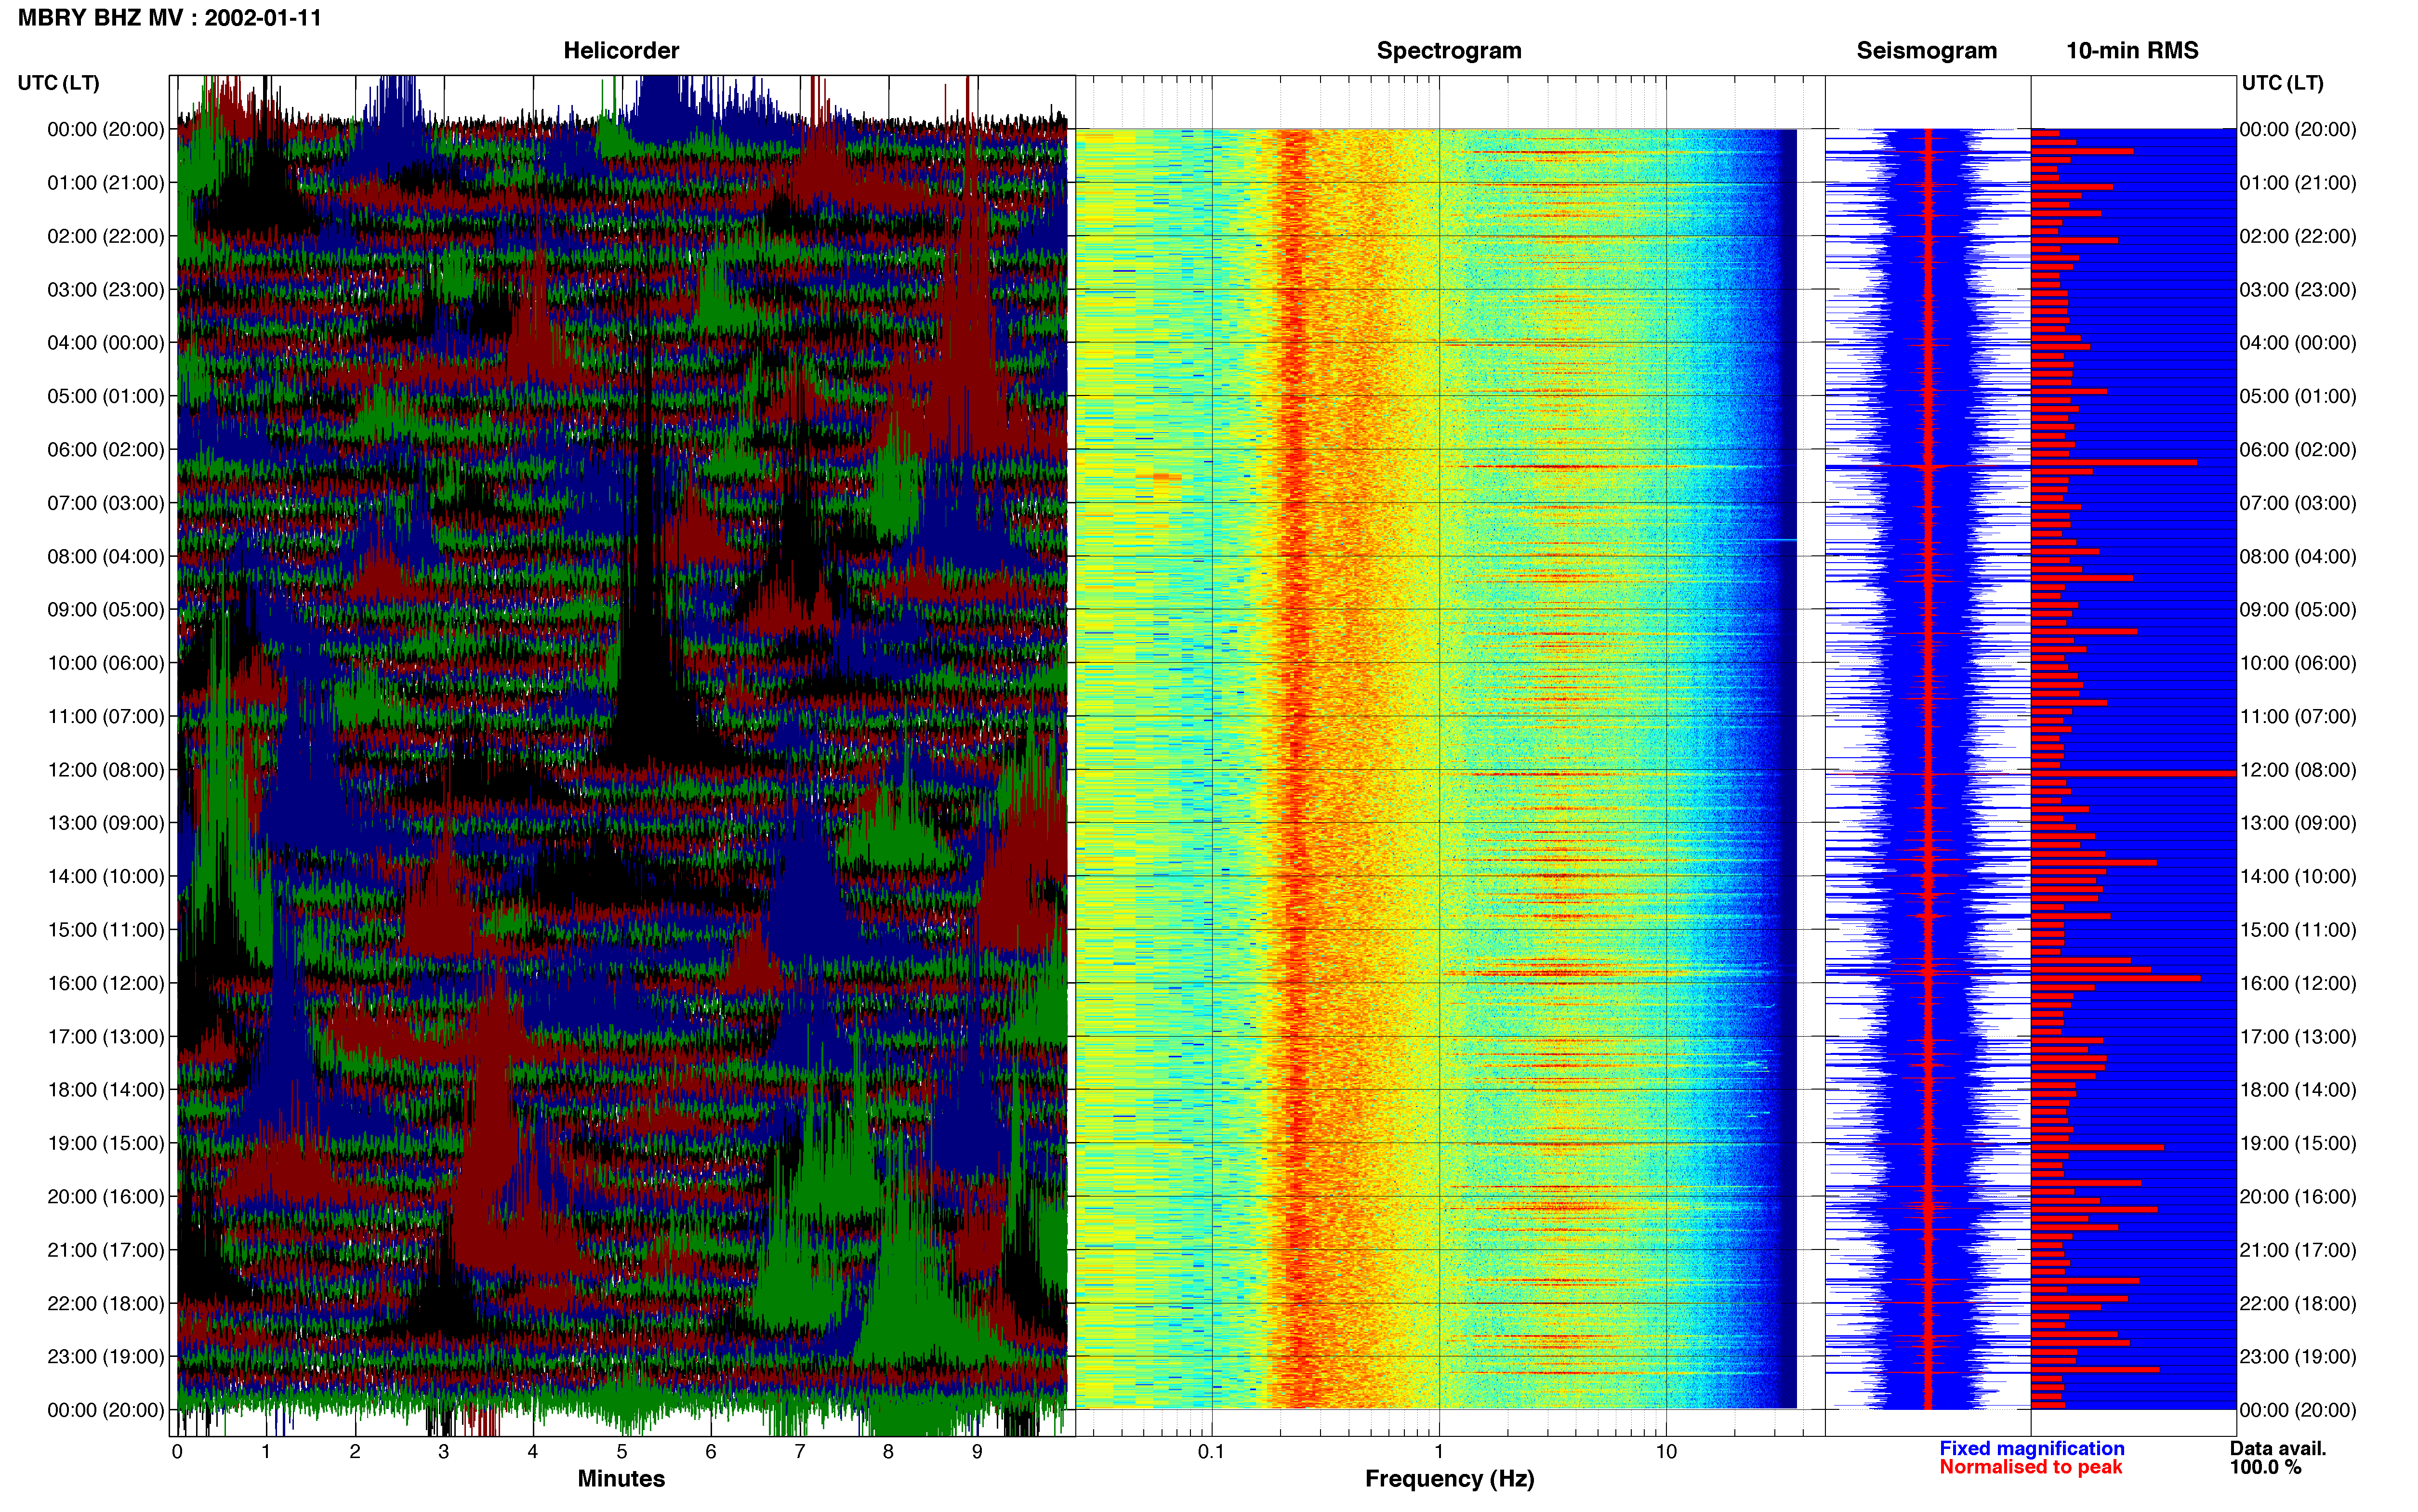Click left time label '23:00 (19:00)'
Viewport: 2418px width, 1512px height.
pos(106,1357)
